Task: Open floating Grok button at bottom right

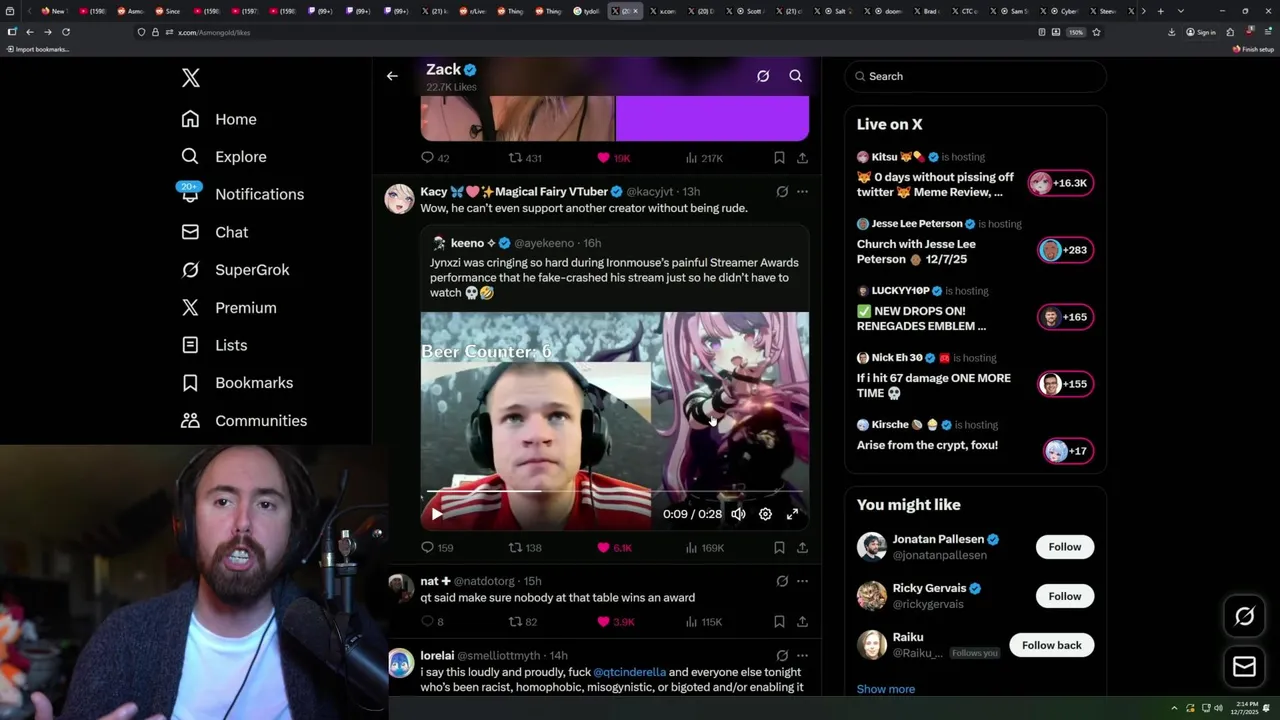Action: coord(1245,617)
